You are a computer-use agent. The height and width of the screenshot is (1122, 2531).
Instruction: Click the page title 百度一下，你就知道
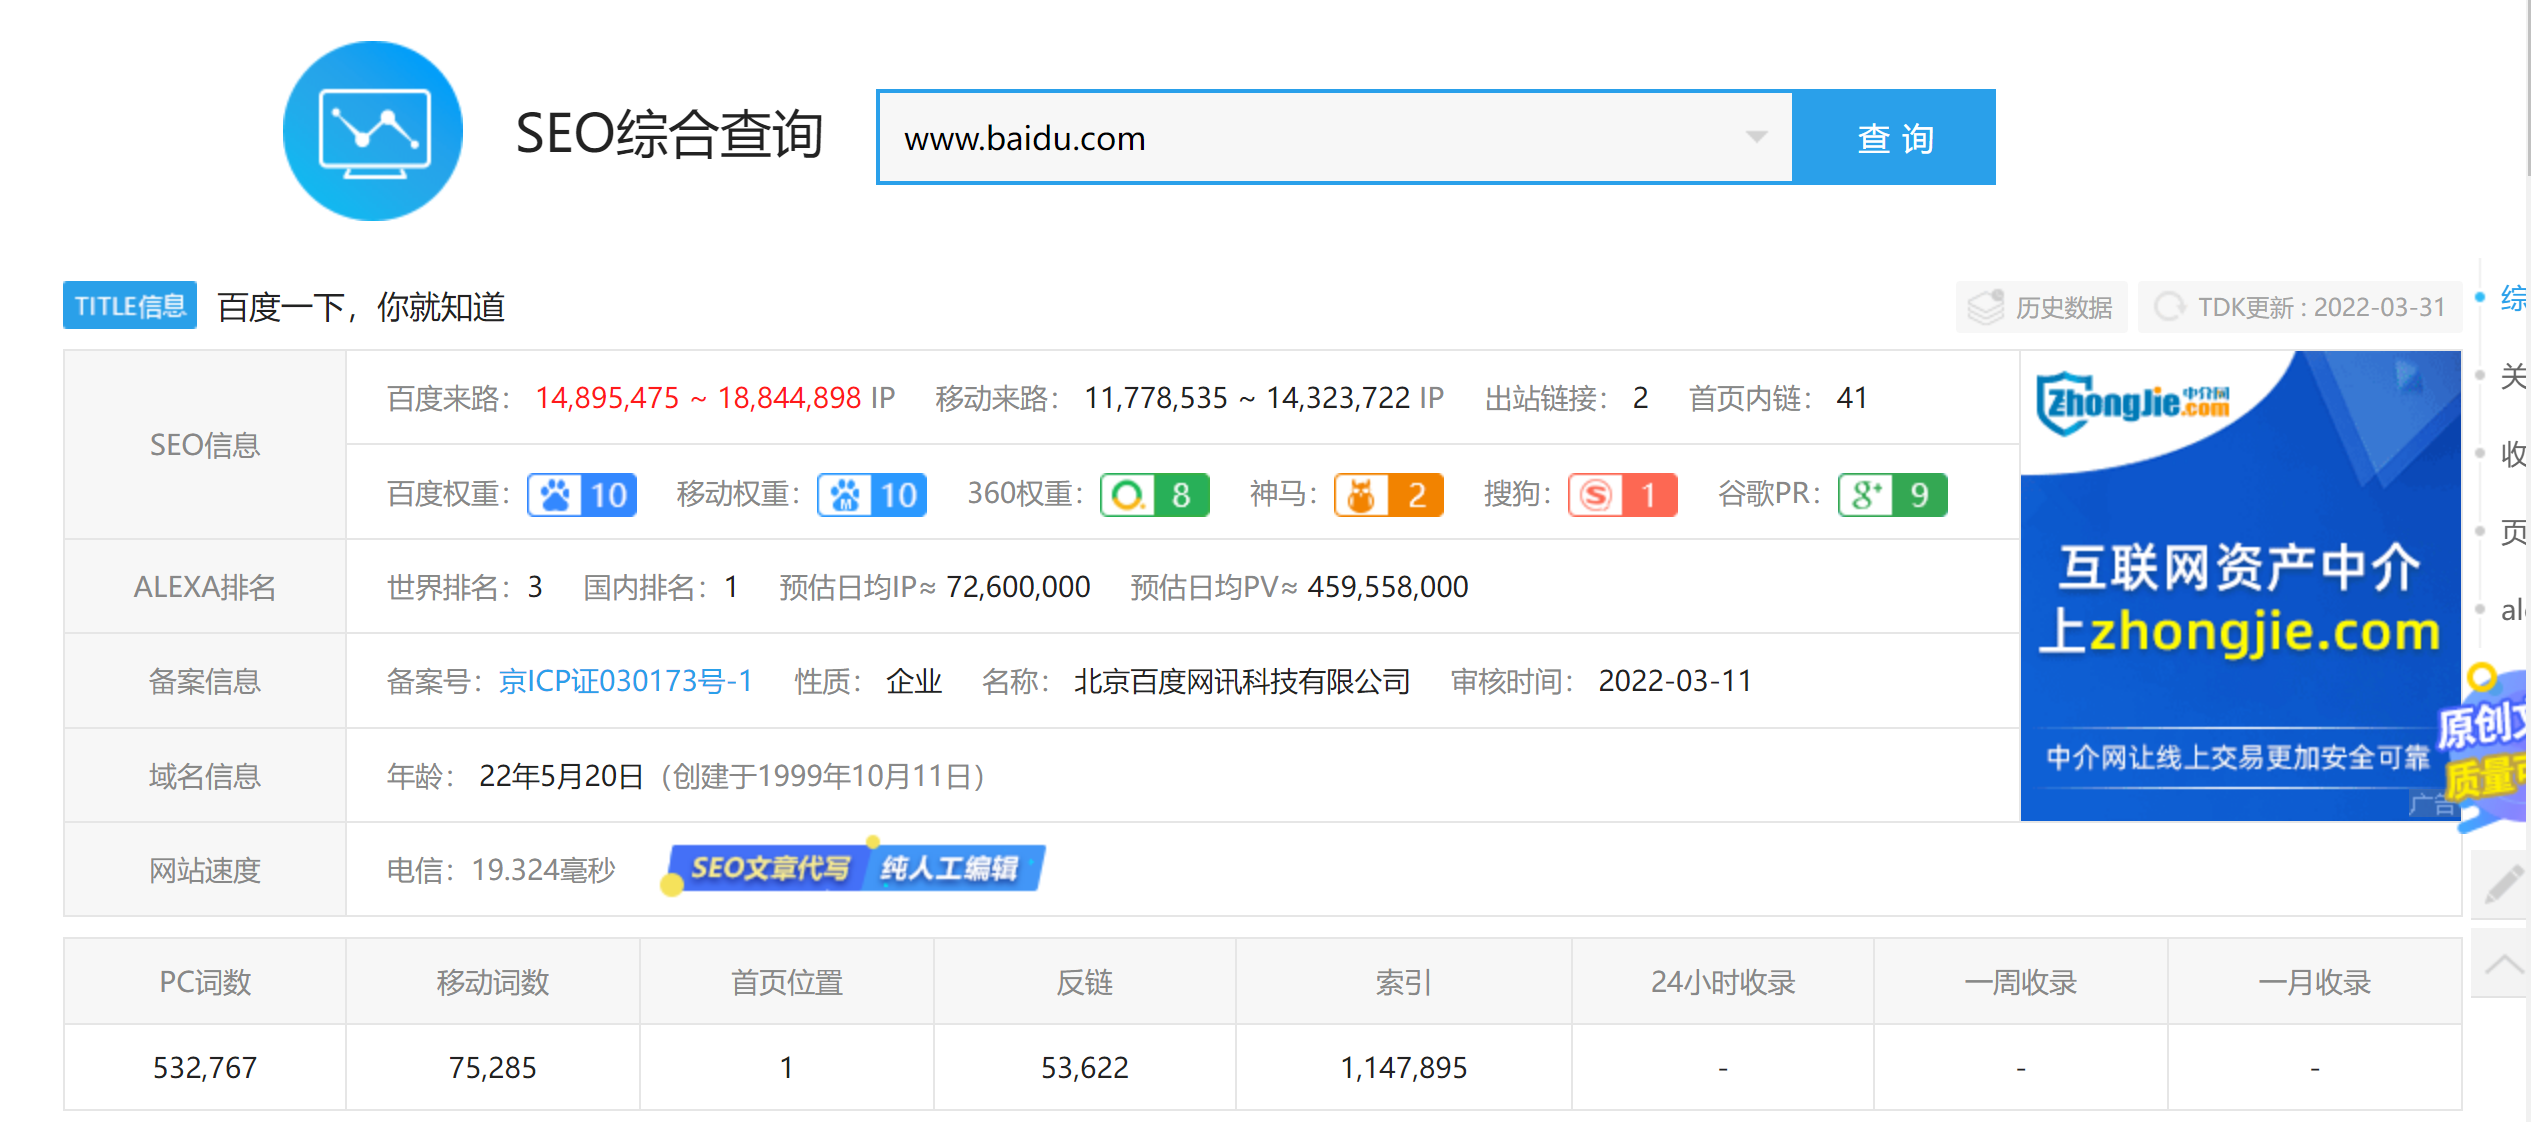(361, 307)
